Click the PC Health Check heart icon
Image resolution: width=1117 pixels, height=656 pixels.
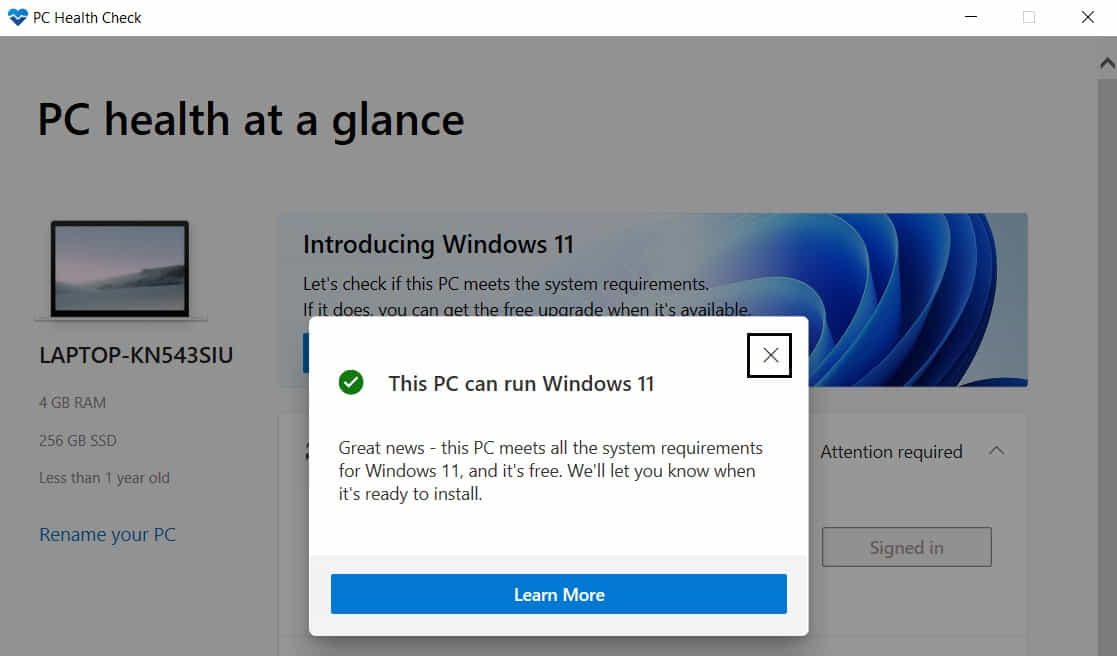(17, 17)
